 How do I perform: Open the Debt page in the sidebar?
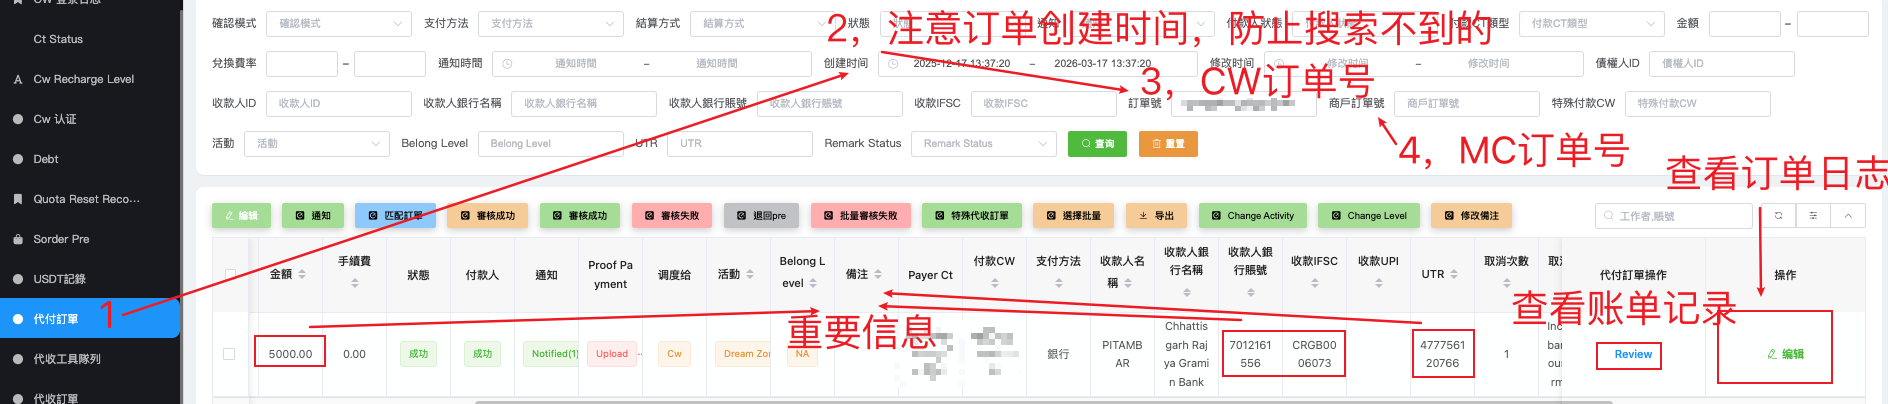(46, 159)
